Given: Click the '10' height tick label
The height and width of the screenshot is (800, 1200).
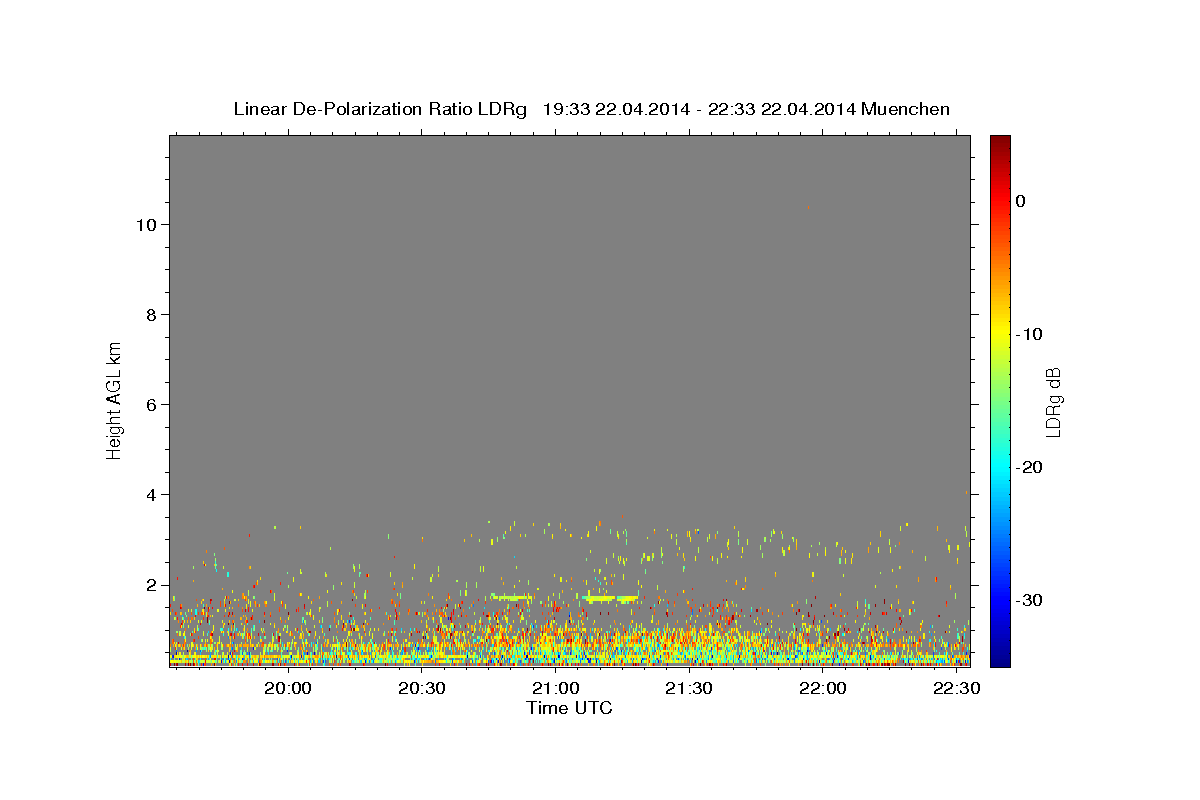Looking at the screenshot, I should [x=145, y=225].
